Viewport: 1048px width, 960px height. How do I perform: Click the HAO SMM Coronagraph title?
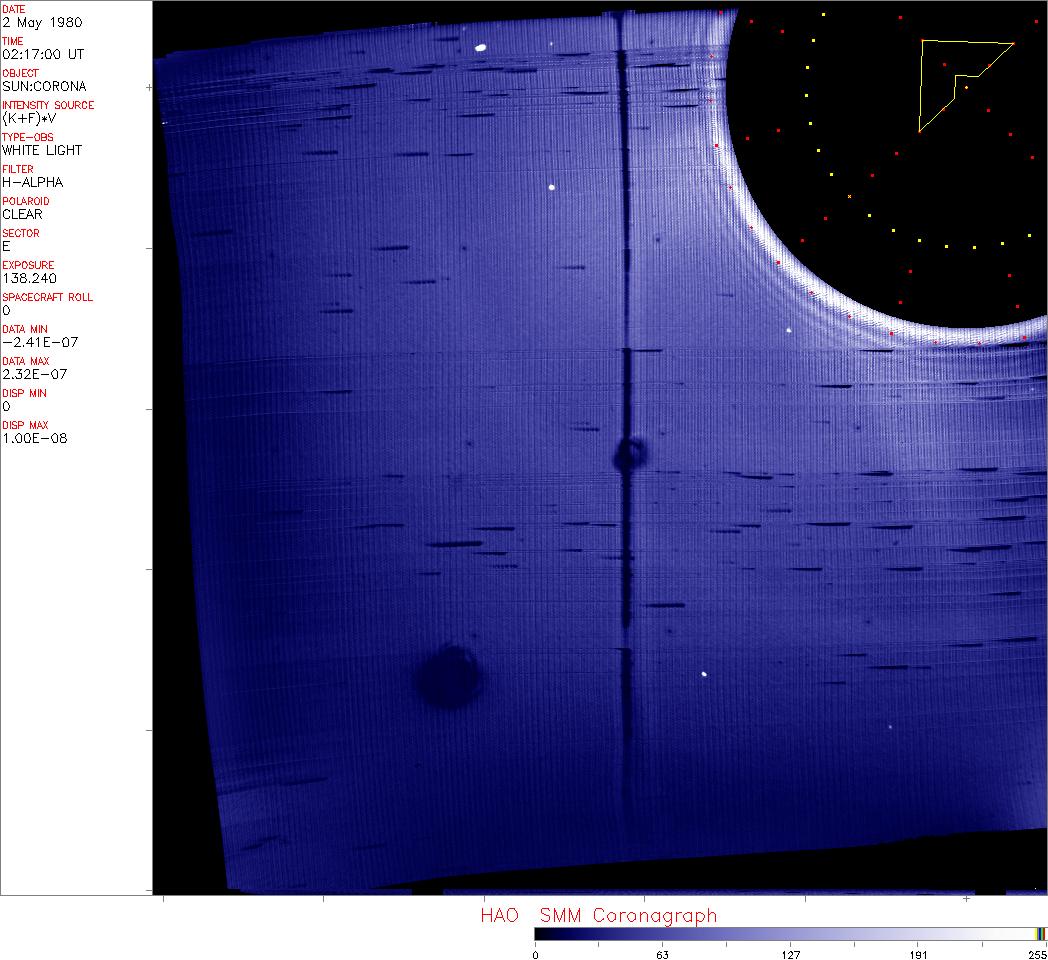pyautogui.click(x=598, y=915)
